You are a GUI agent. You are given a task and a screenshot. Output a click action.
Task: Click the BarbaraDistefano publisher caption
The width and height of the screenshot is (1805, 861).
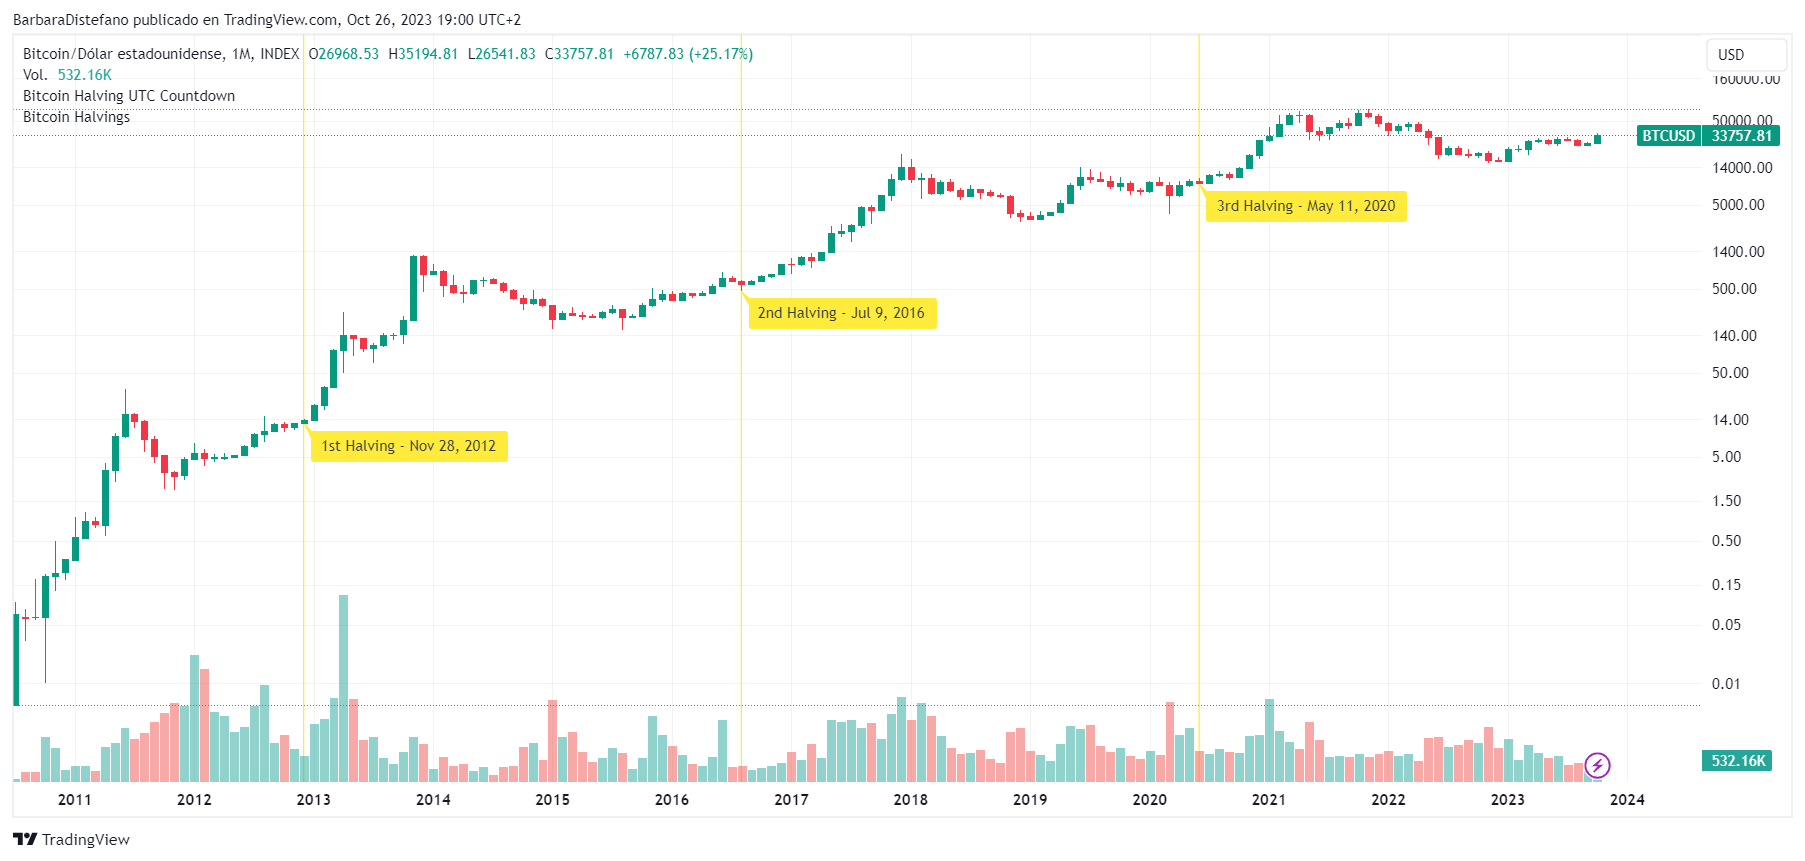tap(267, 20)
